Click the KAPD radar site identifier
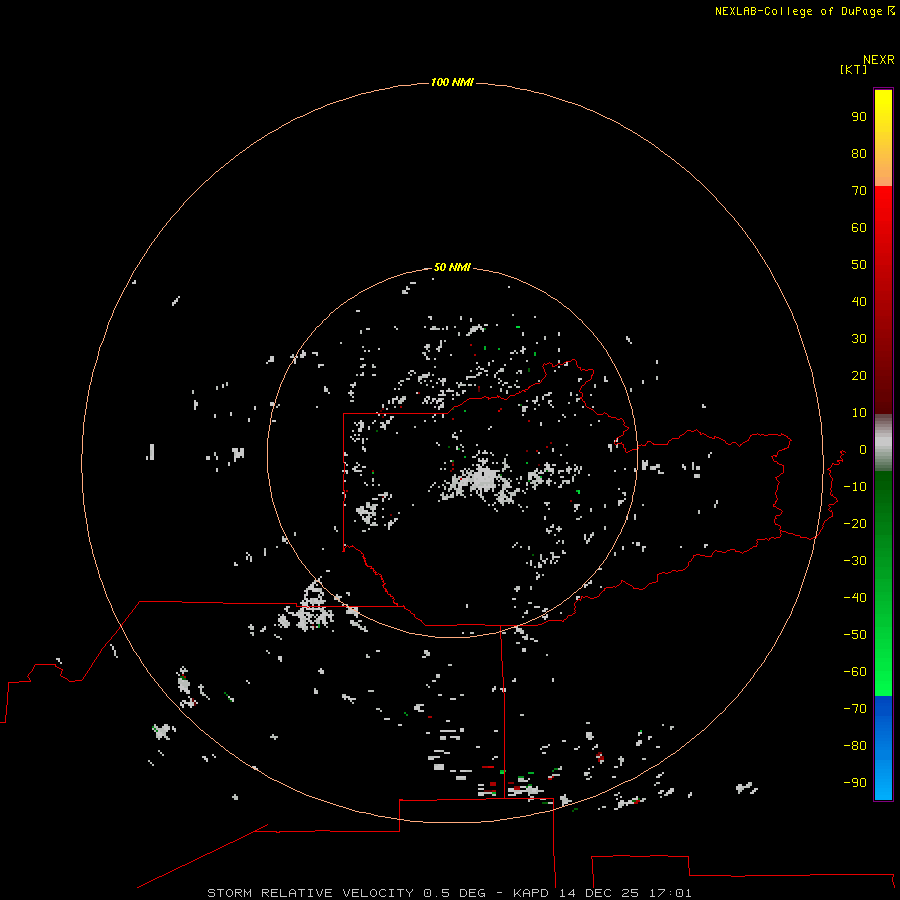Image resolution: width=900 pixels, height=900 pixels. (531, 893)
